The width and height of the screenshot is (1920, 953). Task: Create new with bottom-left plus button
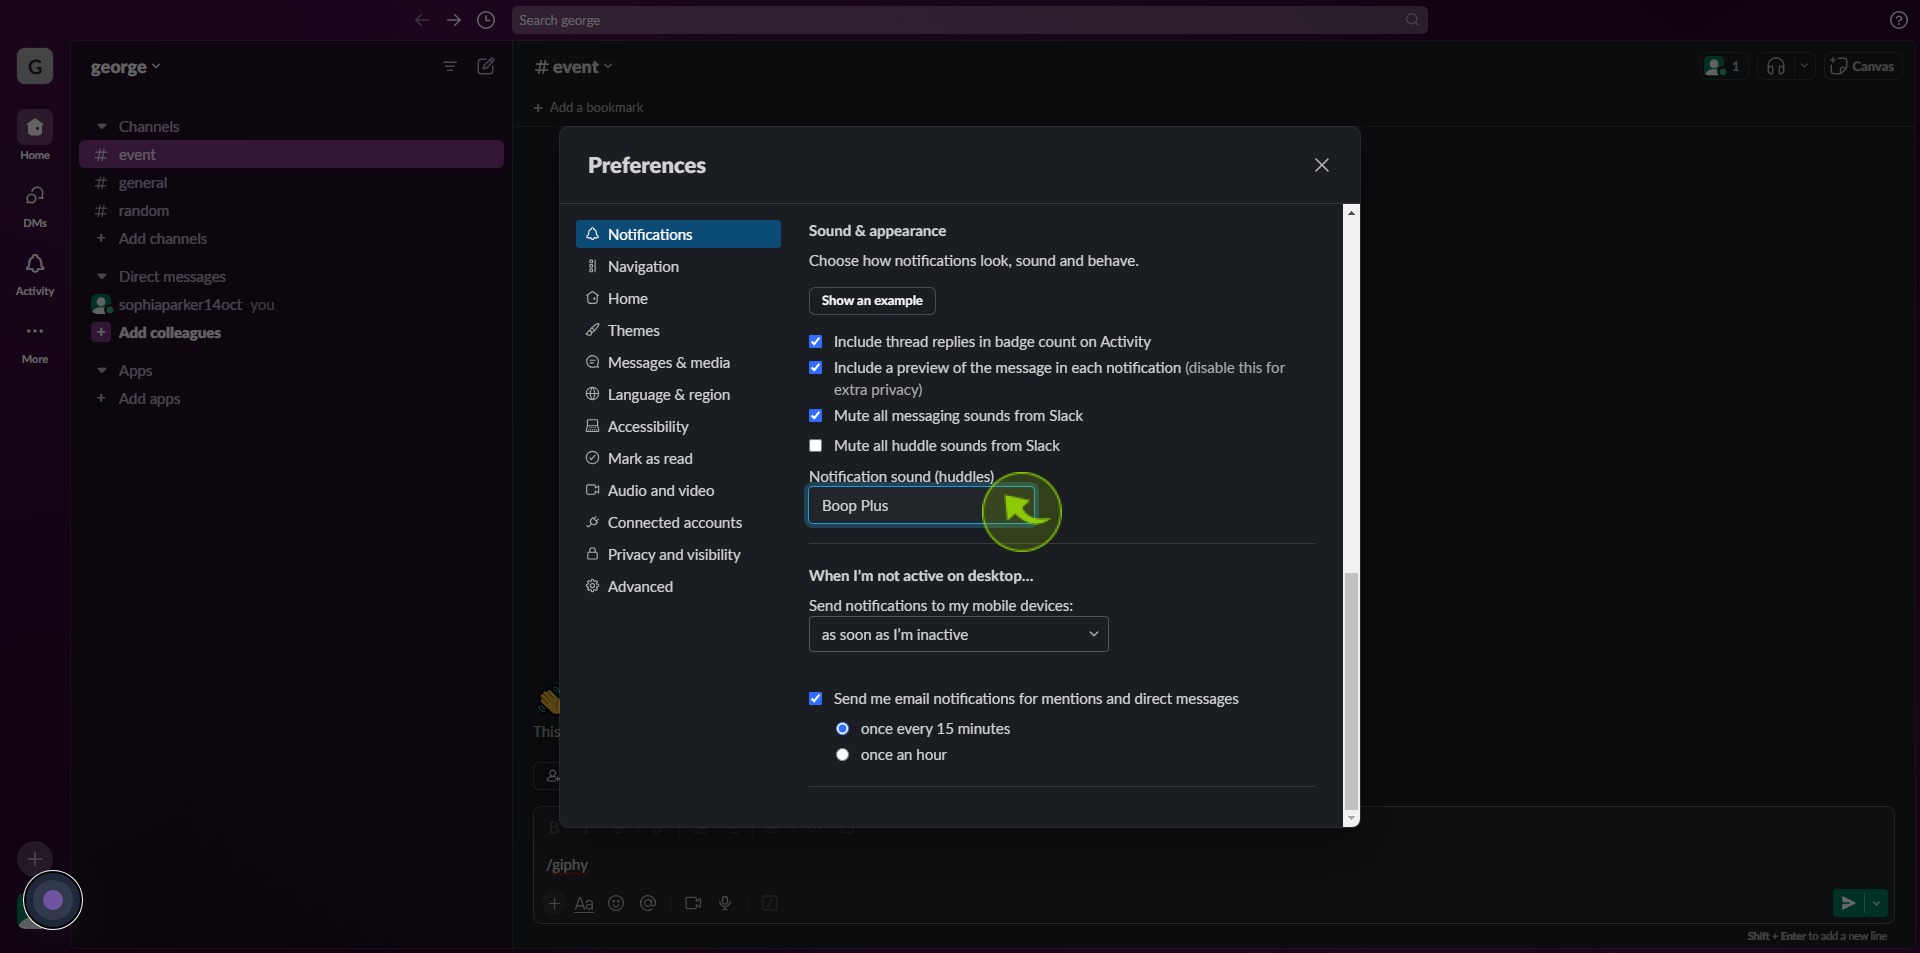(35, 858)
